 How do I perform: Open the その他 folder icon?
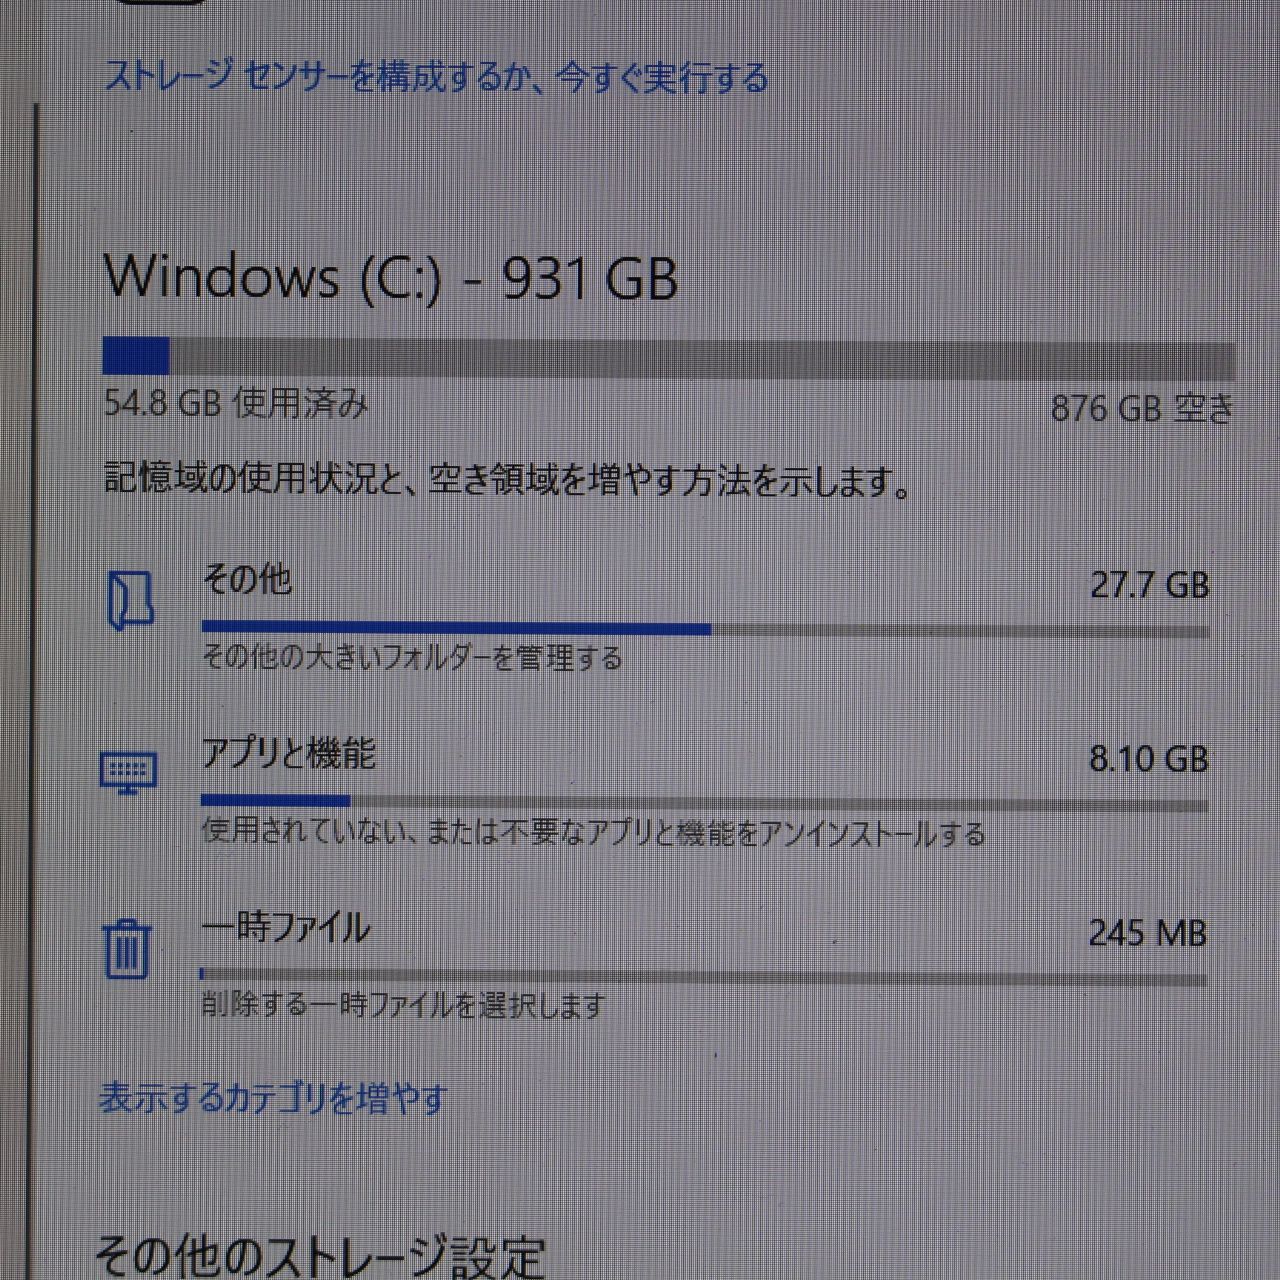(x=130, y=600)
